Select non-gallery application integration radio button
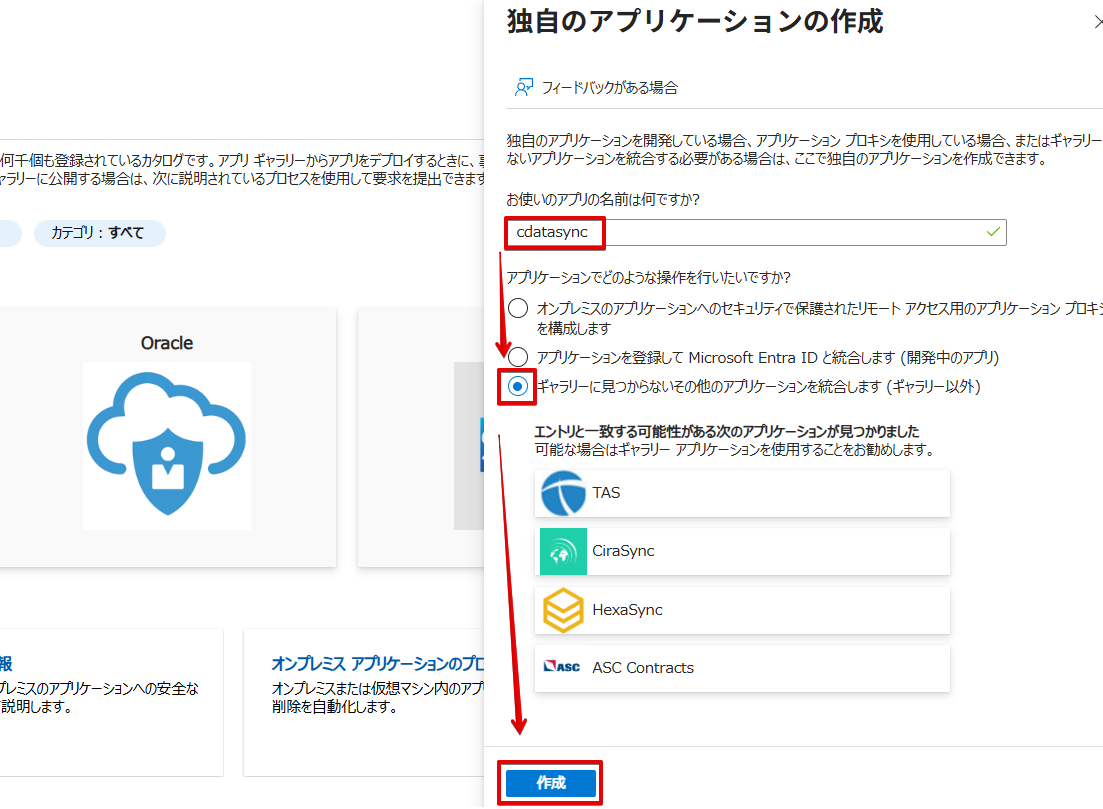Viewport: 1103px width, 809px height. [518, 386]
